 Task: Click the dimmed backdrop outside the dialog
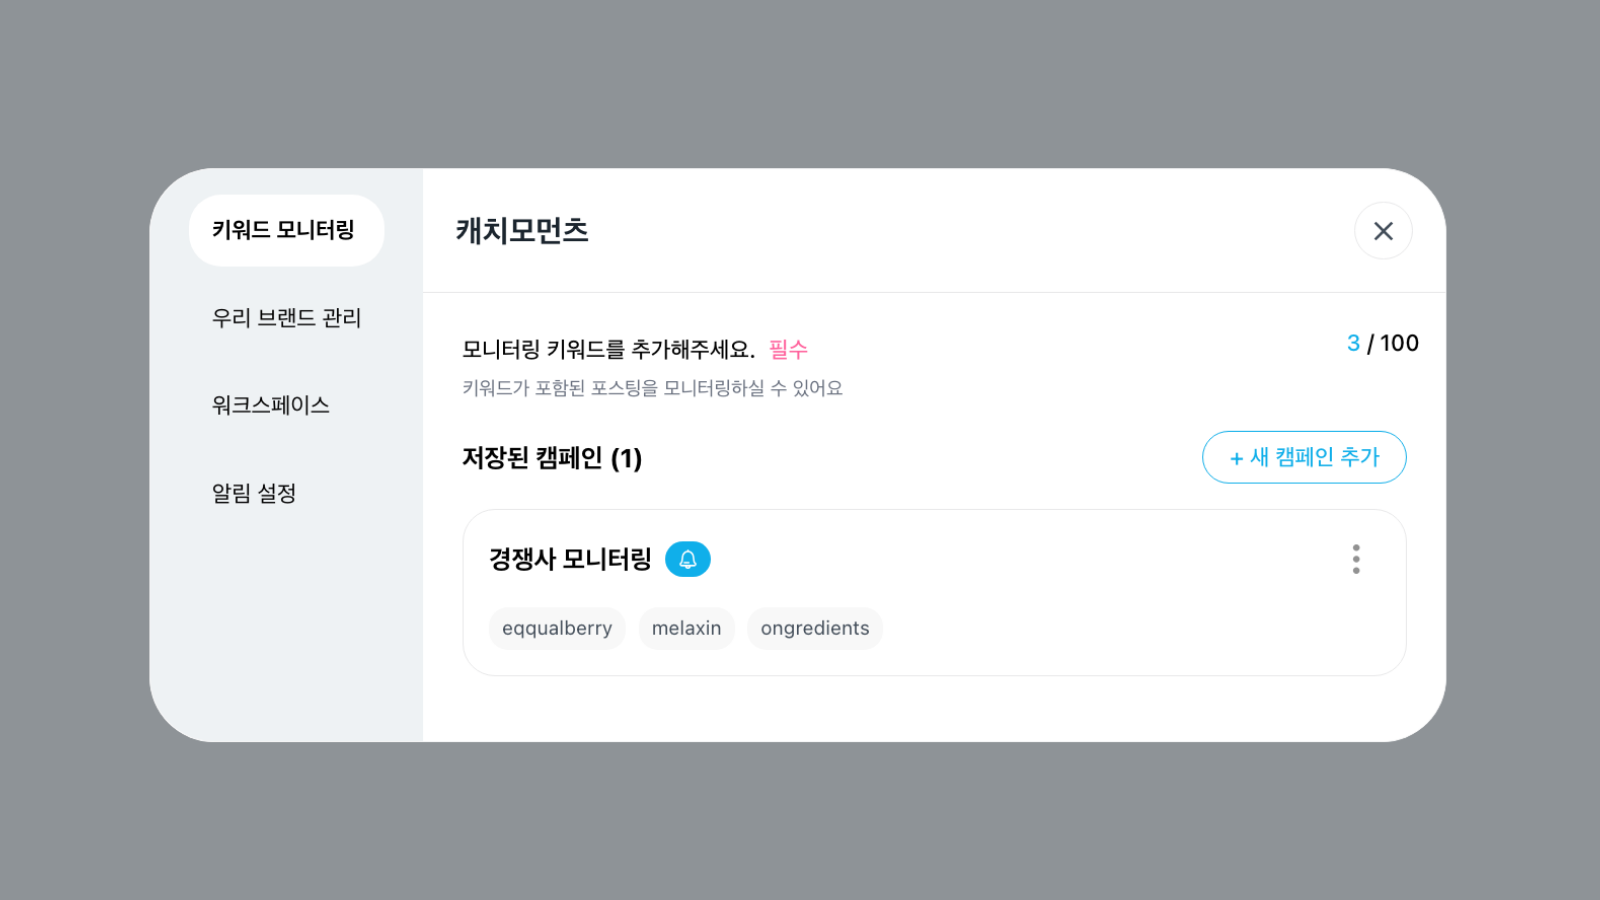[800, 820]
